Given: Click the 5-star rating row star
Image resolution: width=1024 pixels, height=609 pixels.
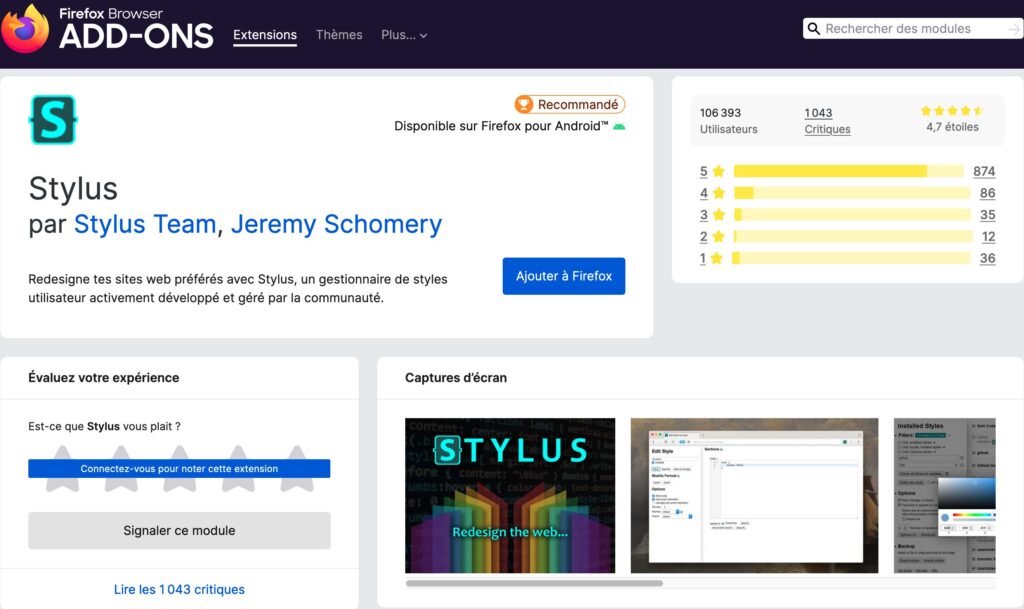Looking at the screenshot, I should 718,171.
